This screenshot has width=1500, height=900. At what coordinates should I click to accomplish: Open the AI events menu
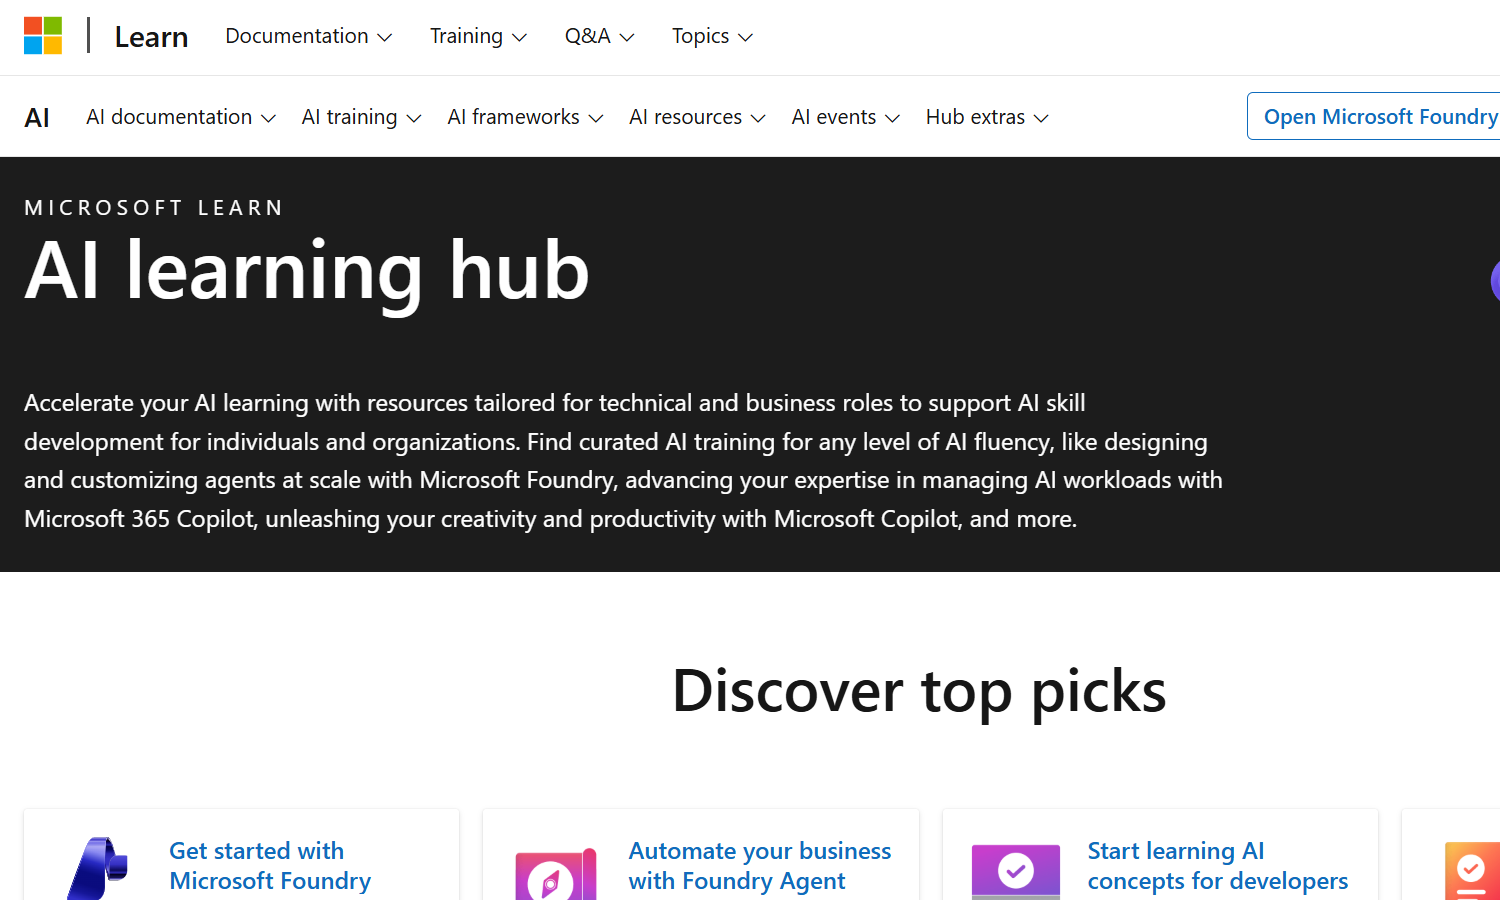tap(845, 117)
